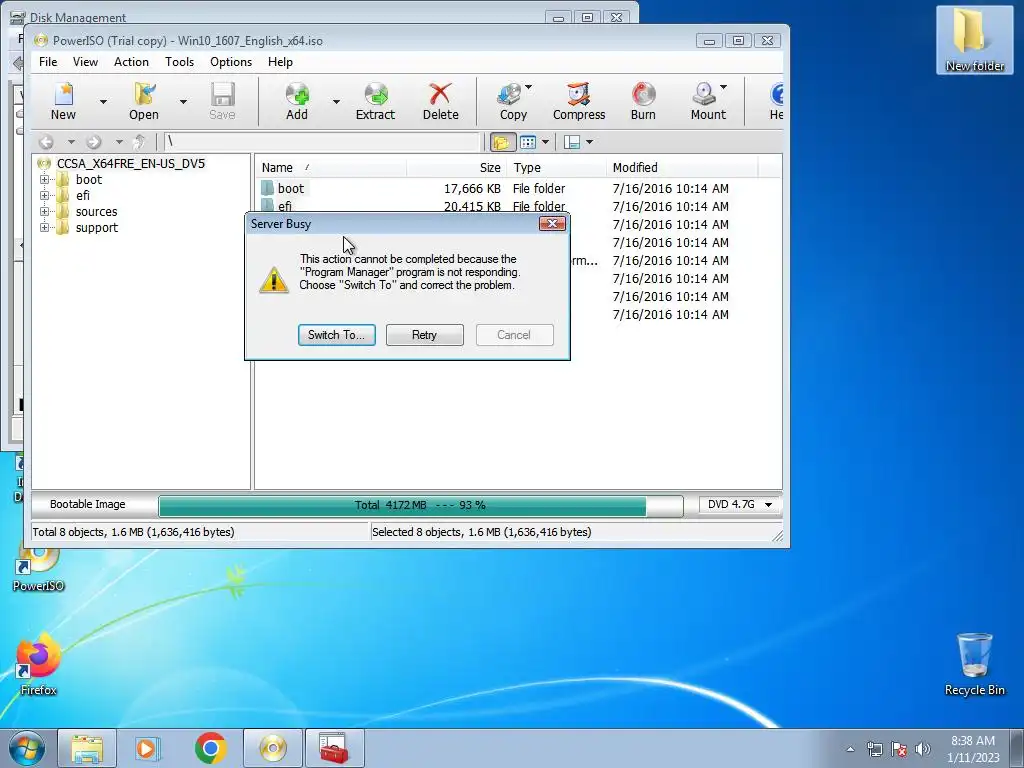The height and width of the screenshot is (768, 1024).
Task: Close the Server Busy dialog
Action: (x=552, y=224)
